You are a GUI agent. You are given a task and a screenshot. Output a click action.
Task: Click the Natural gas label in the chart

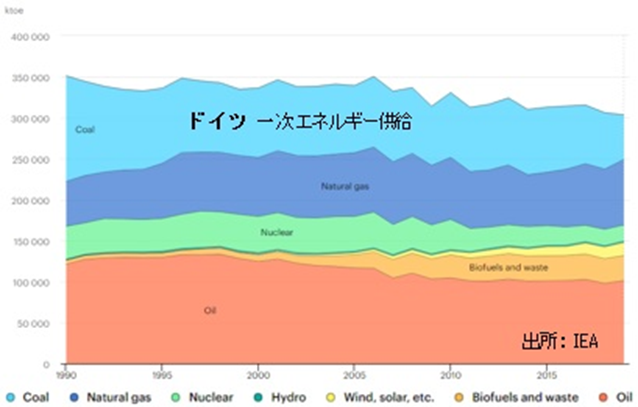[344, 186]
